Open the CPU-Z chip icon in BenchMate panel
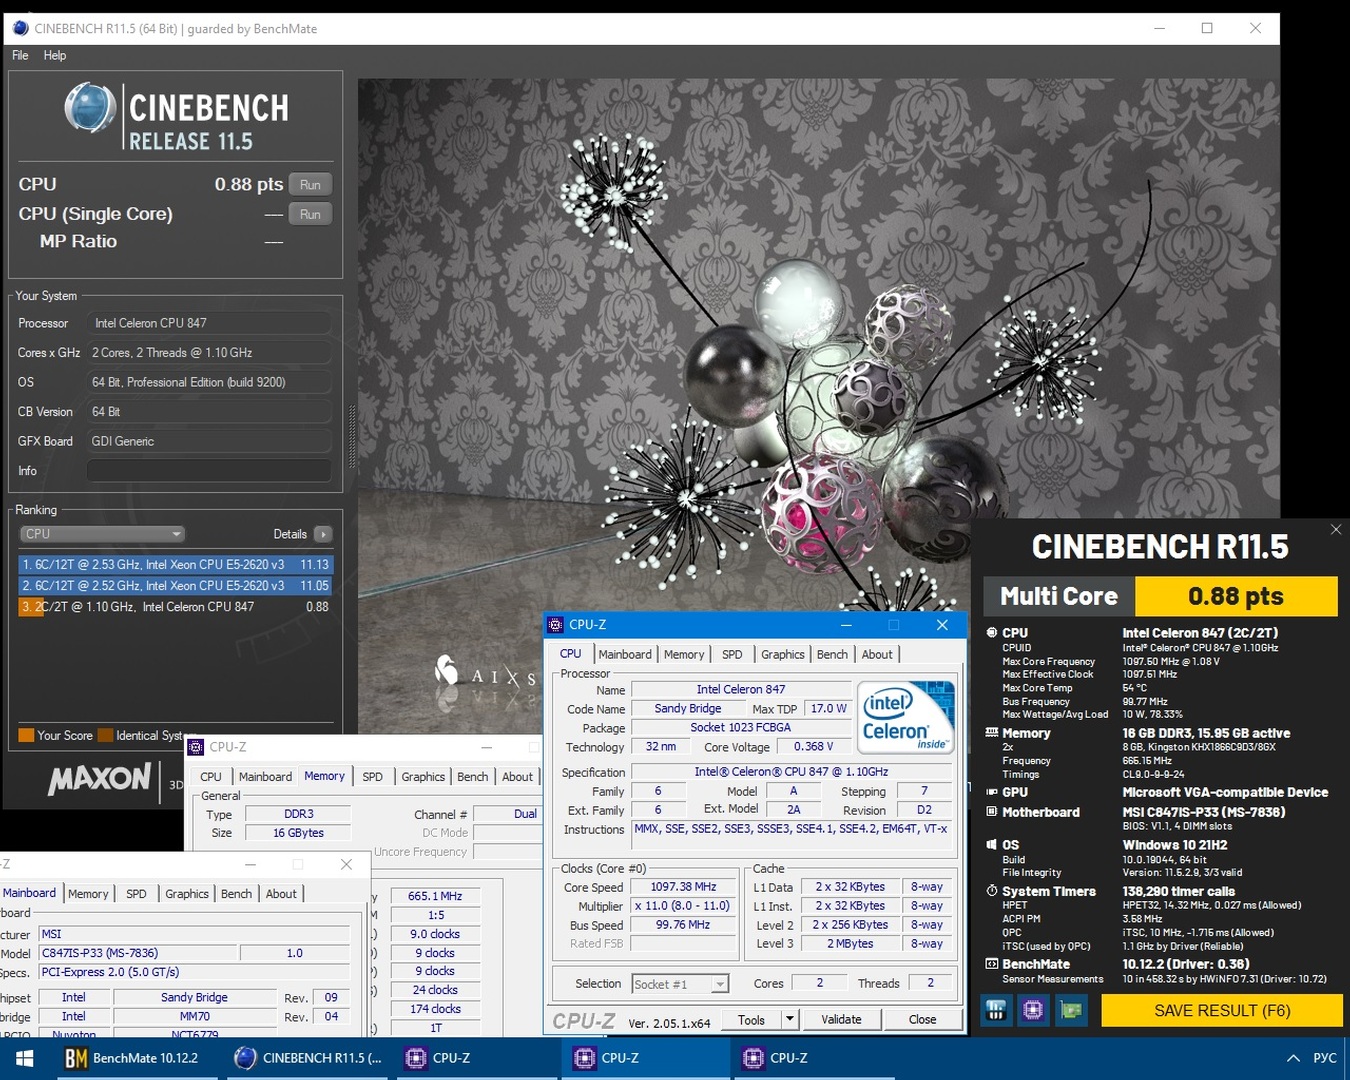Image resolution: width=1350 pixels, height=1080 pixels. pyautogui.click(x=1033, y=1010)
